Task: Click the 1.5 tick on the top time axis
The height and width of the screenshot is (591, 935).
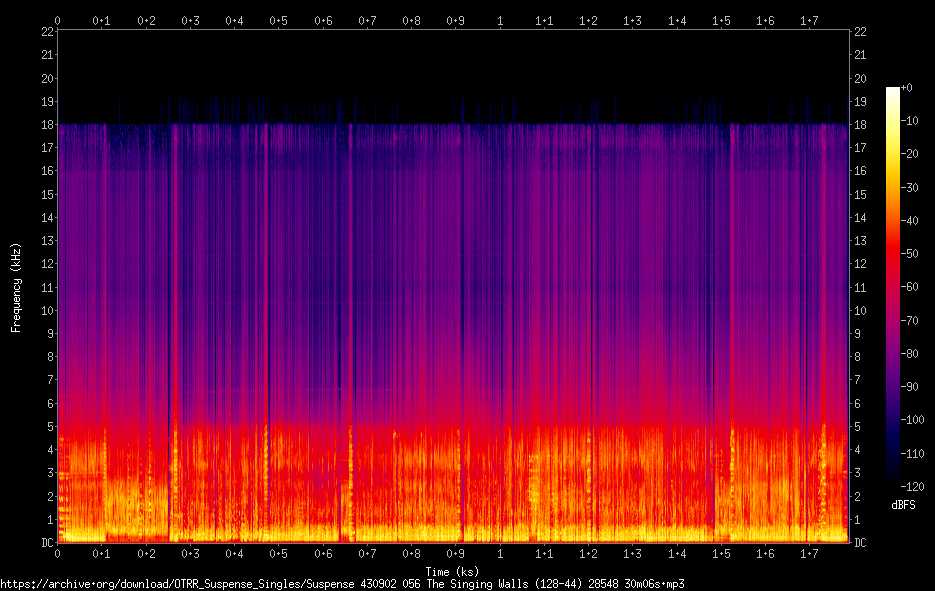Action: click(721, 21)
